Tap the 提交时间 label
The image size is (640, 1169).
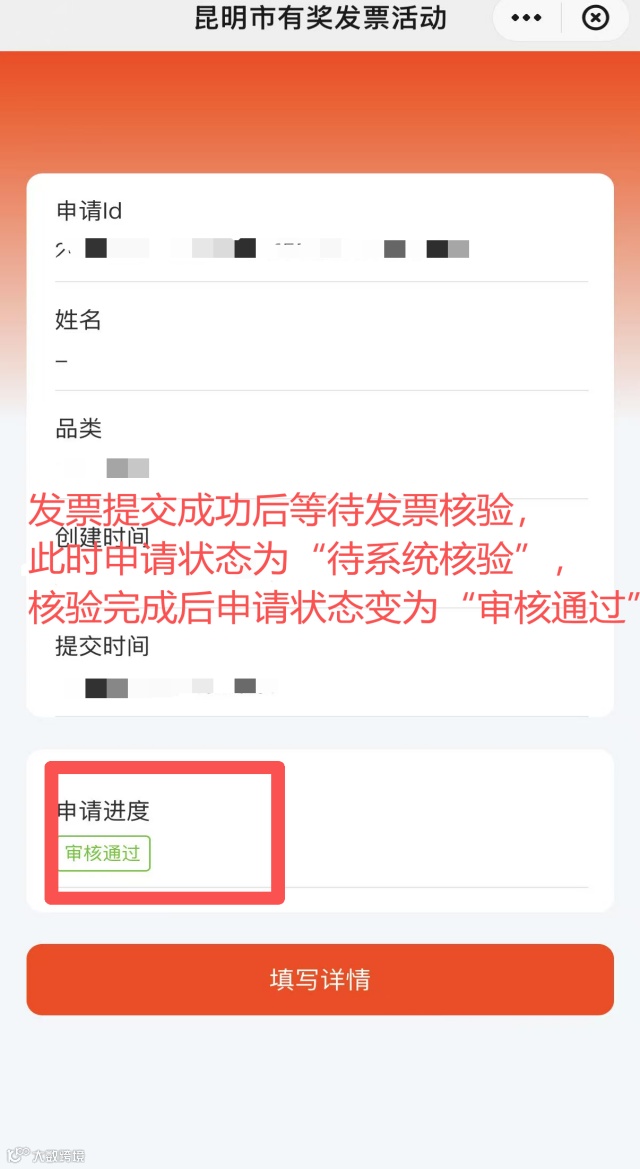pyautogui.click(x=102, y=646)
